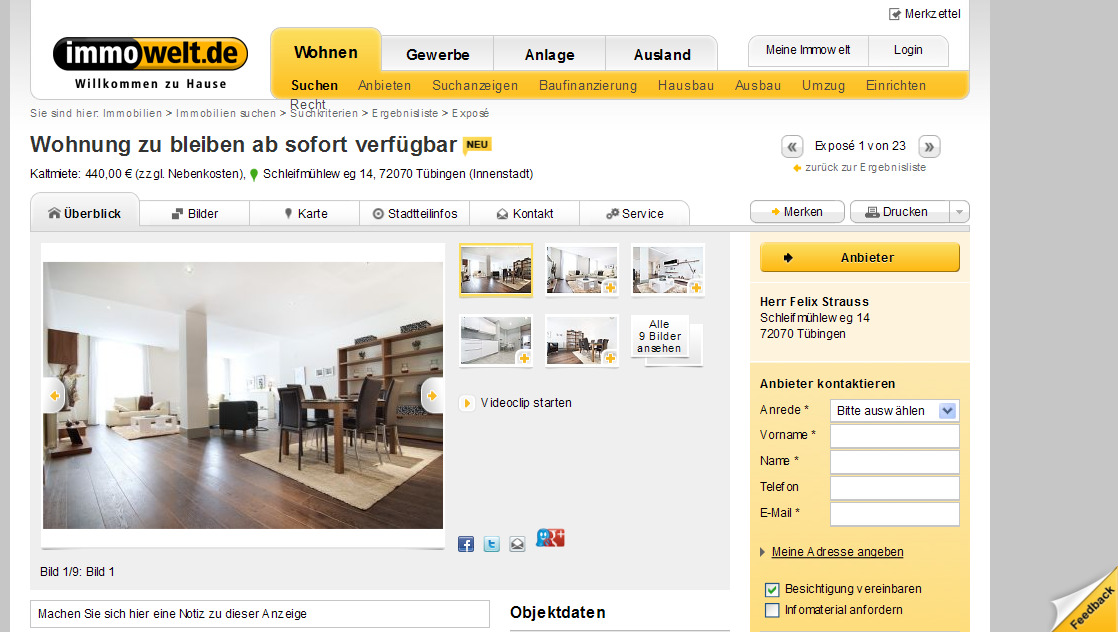Viewport: 1118px width, 632px height.
Task: Click the large main apartment photo
Action: coord(242,395)
